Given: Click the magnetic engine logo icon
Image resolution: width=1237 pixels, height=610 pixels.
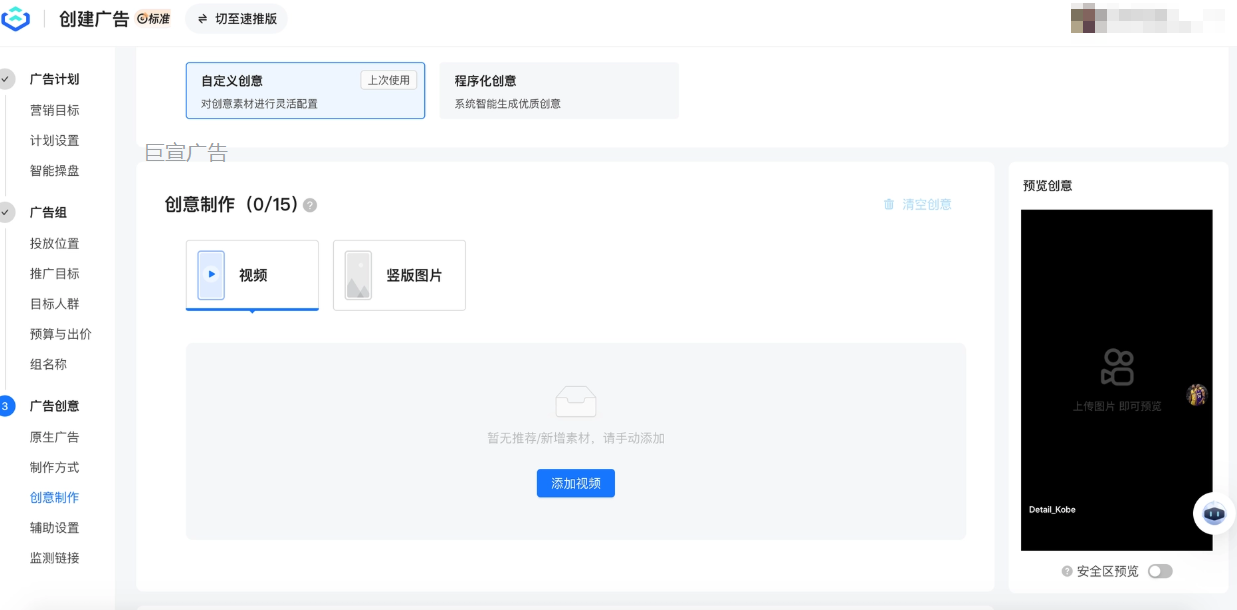Looking at the screenshot, I should click(15, 18).
